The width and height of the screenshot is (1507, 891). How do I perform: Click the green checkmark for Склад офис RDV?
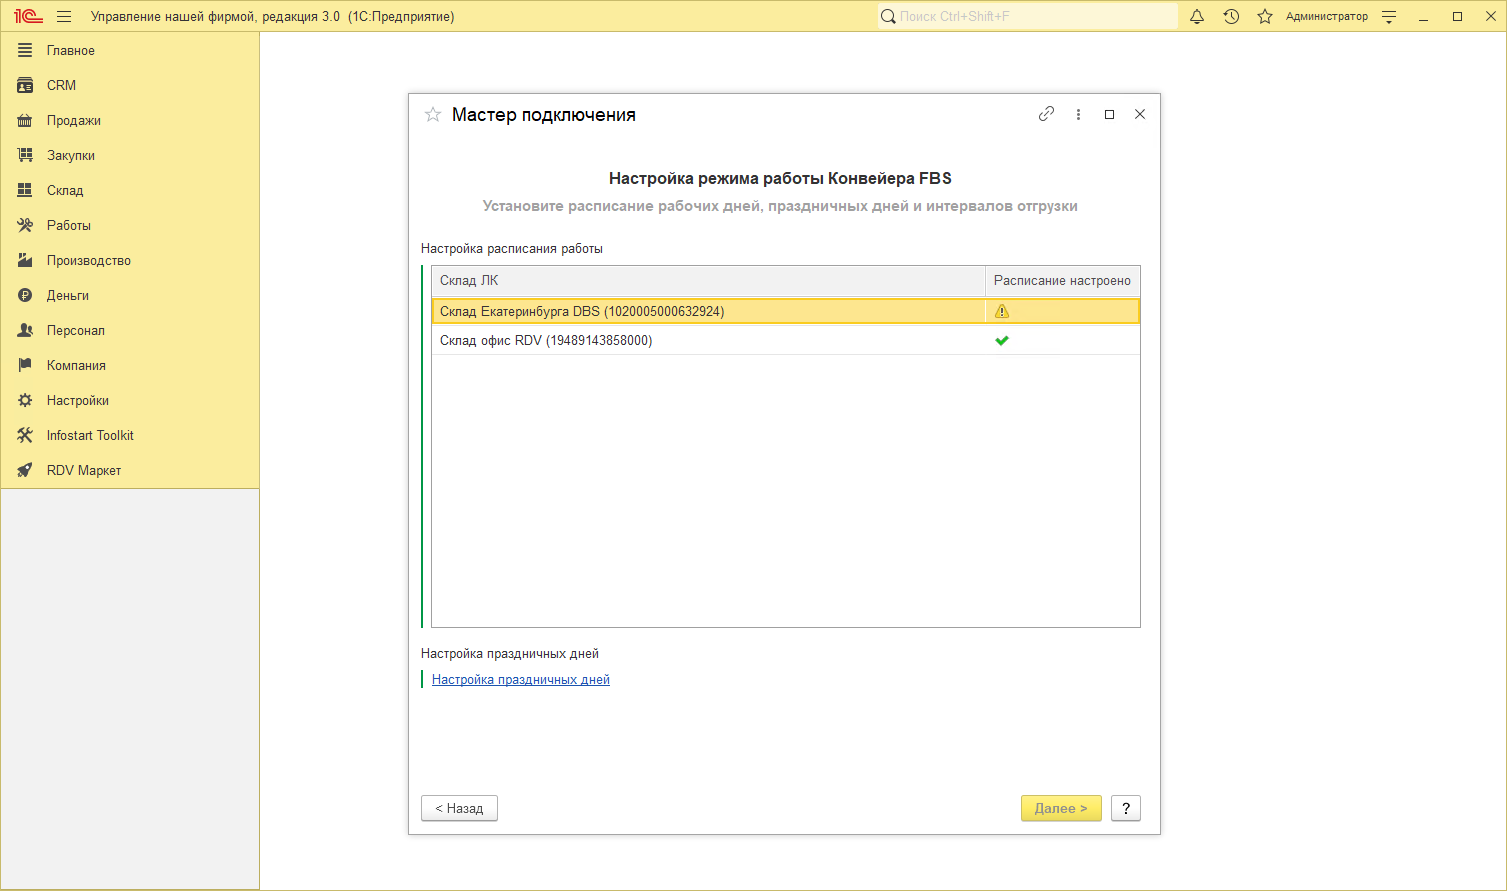pos(1002,340)
